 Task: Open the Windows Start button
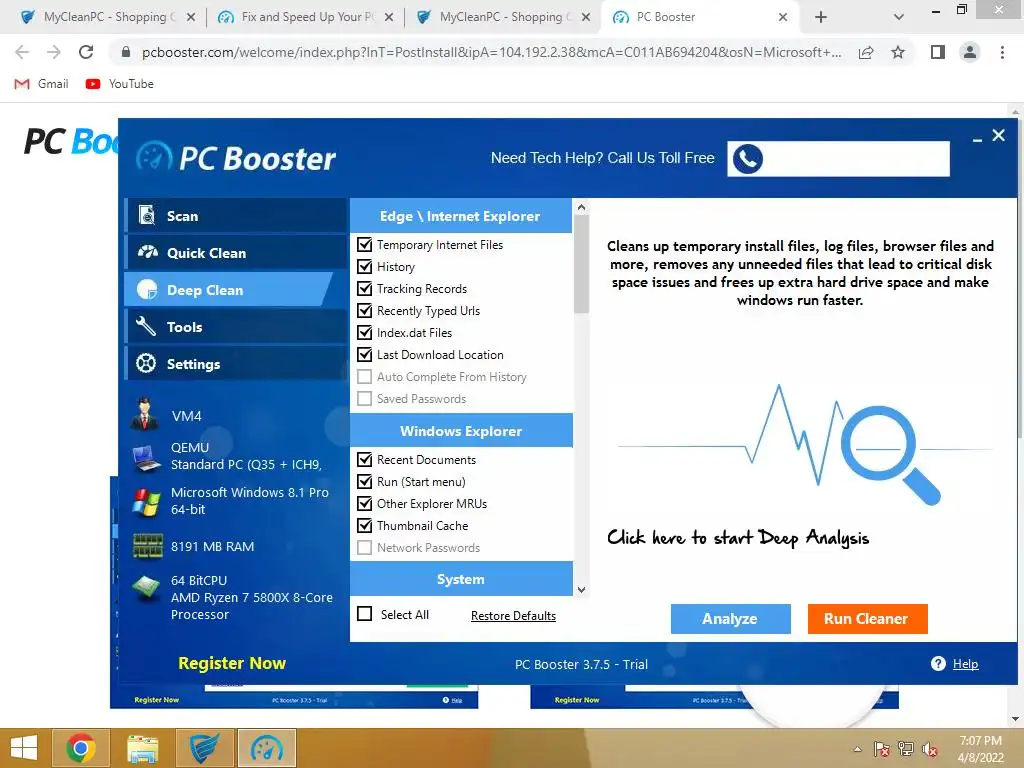(24, 748)
